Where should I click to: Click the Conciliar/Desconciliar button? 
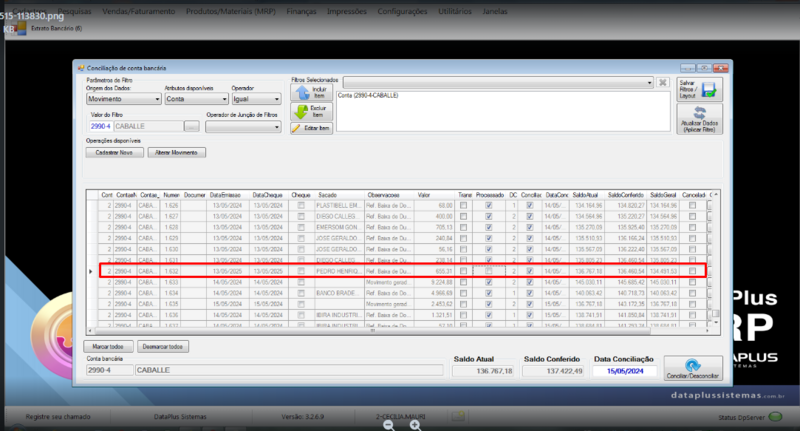692,368
